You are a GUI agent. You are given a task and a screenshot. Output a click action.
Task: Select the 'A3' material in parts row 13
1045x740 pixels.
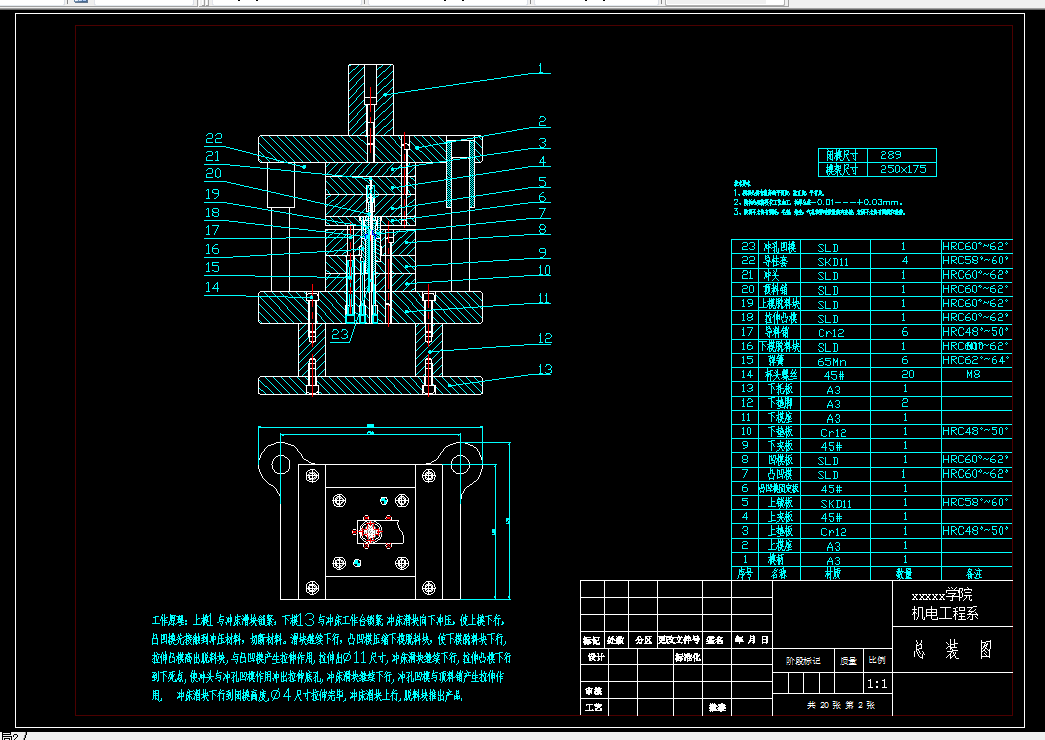pyautogui.click(x=833, y=390)
